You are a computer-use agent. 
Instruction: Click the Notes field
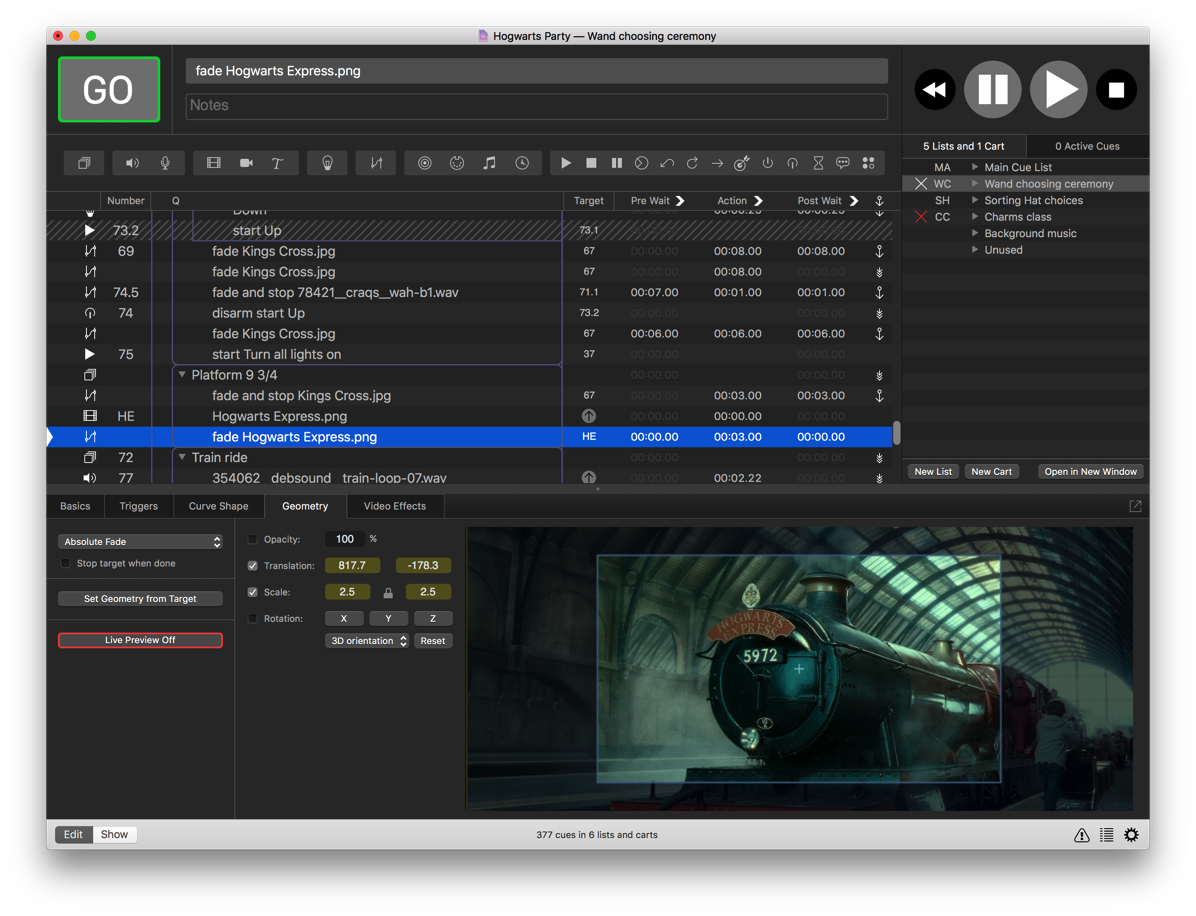click(537, 105)
